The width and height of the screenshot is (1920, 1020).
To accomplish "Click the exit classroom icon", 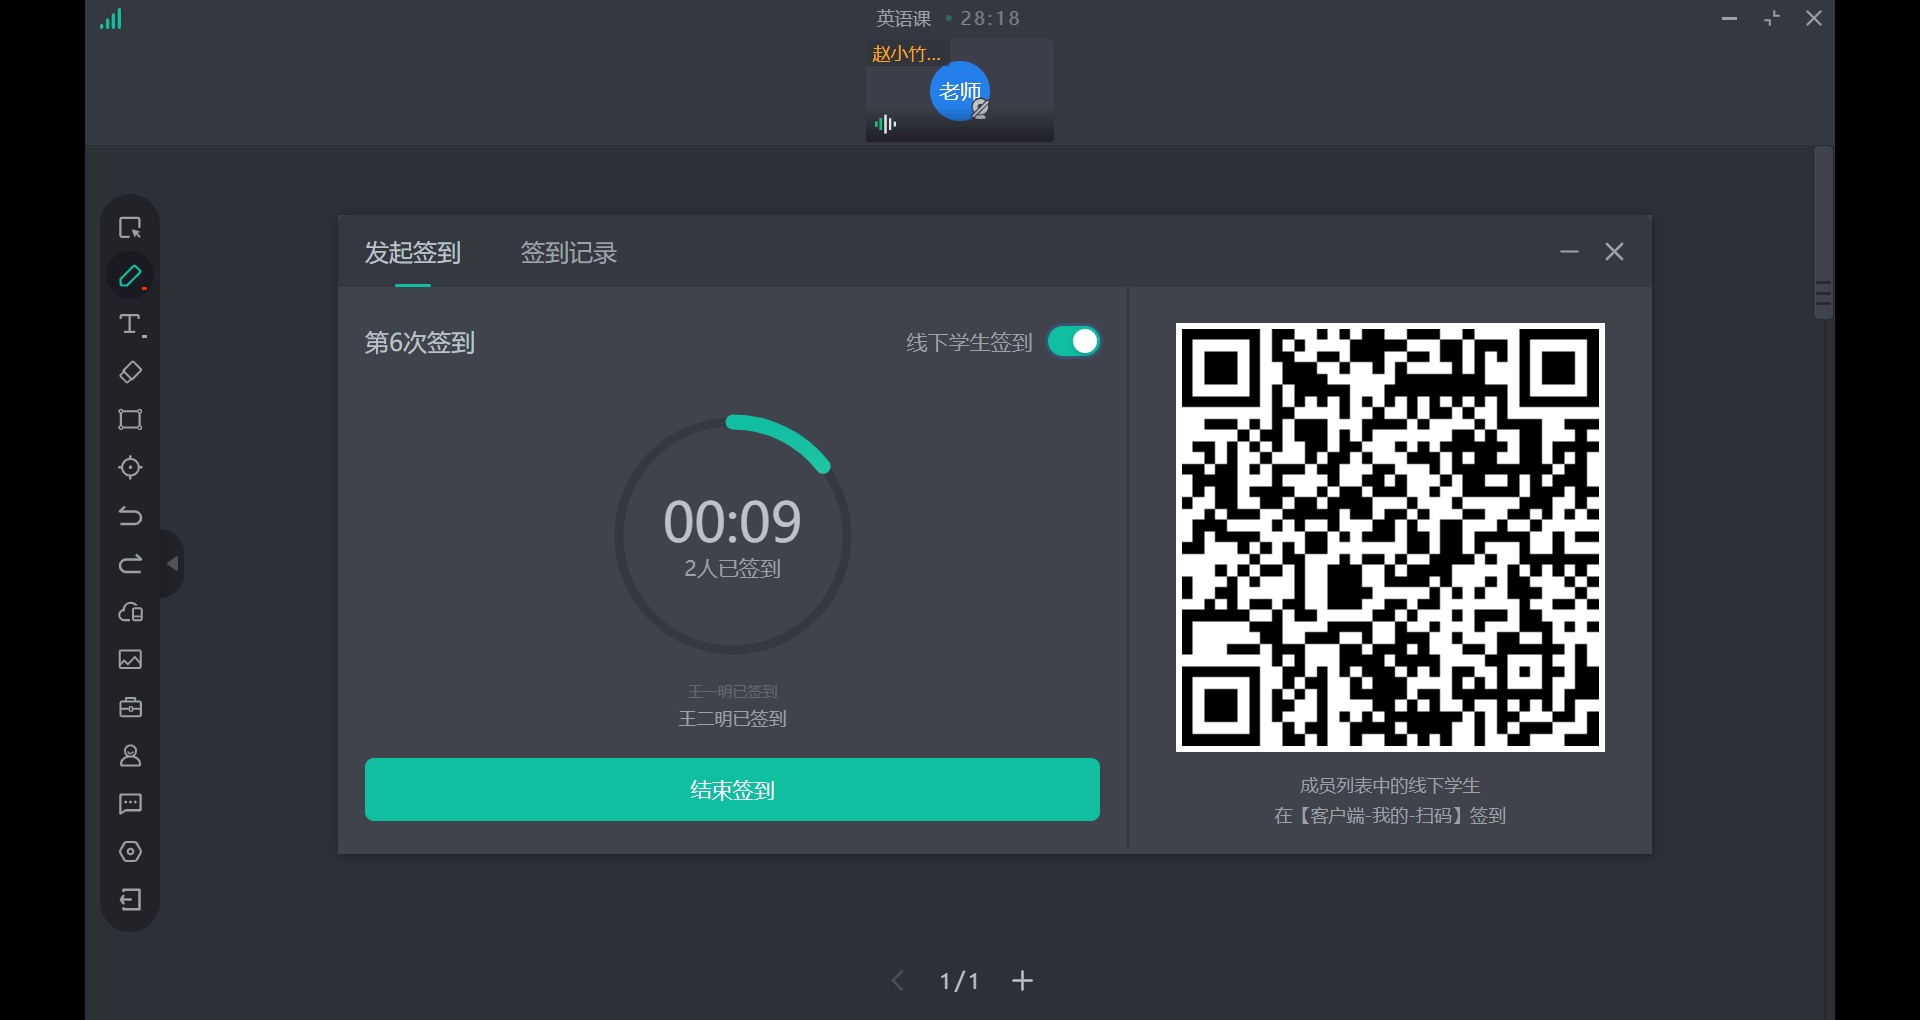I will point(130,900).
